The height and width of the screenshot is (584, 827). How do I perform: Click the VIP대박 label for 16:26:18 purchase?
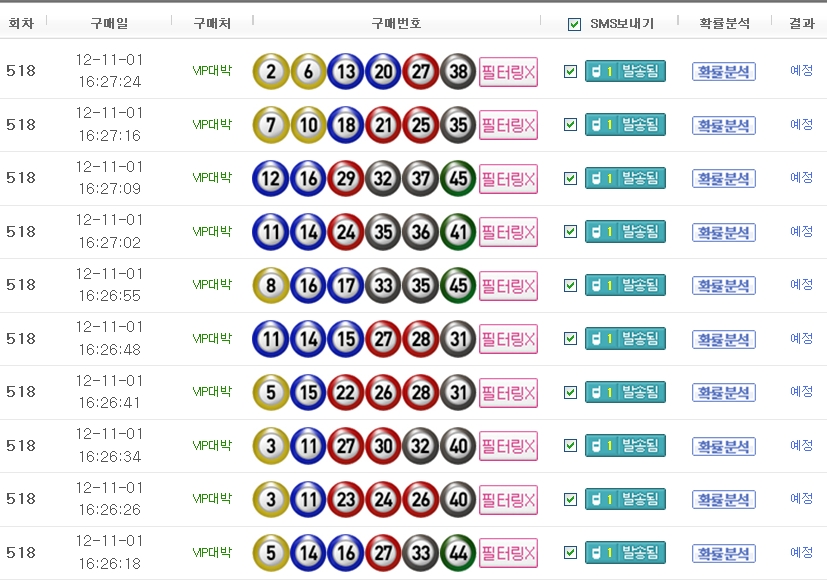pos(212,551)
